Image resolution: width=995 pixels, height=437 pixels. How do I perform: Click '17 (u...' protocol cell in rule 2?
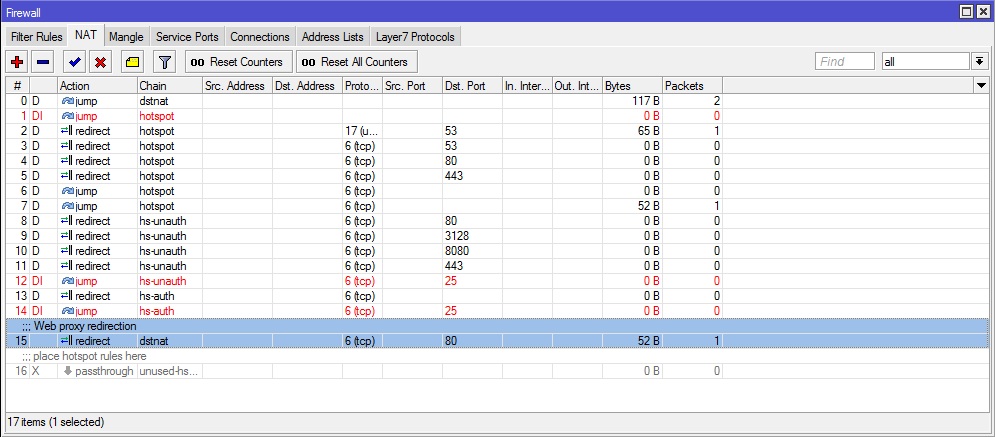(362, 131)
